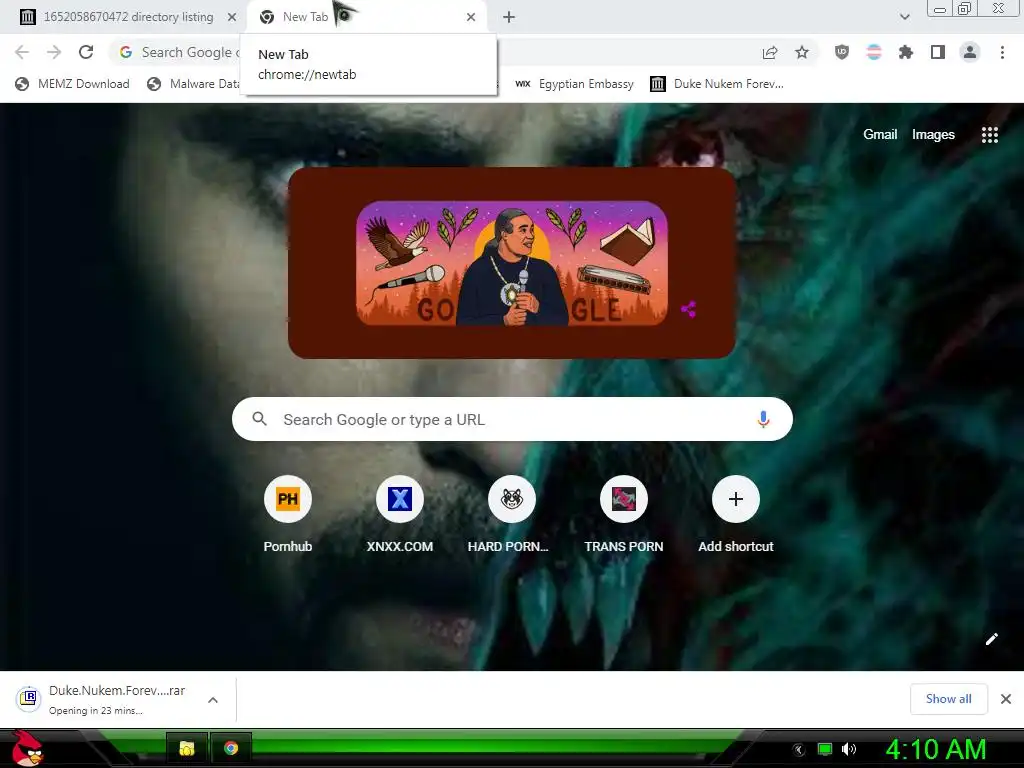Open the volume speaker tray icon
This screenshot has height=768, width=1024.
tap(849, 749)
